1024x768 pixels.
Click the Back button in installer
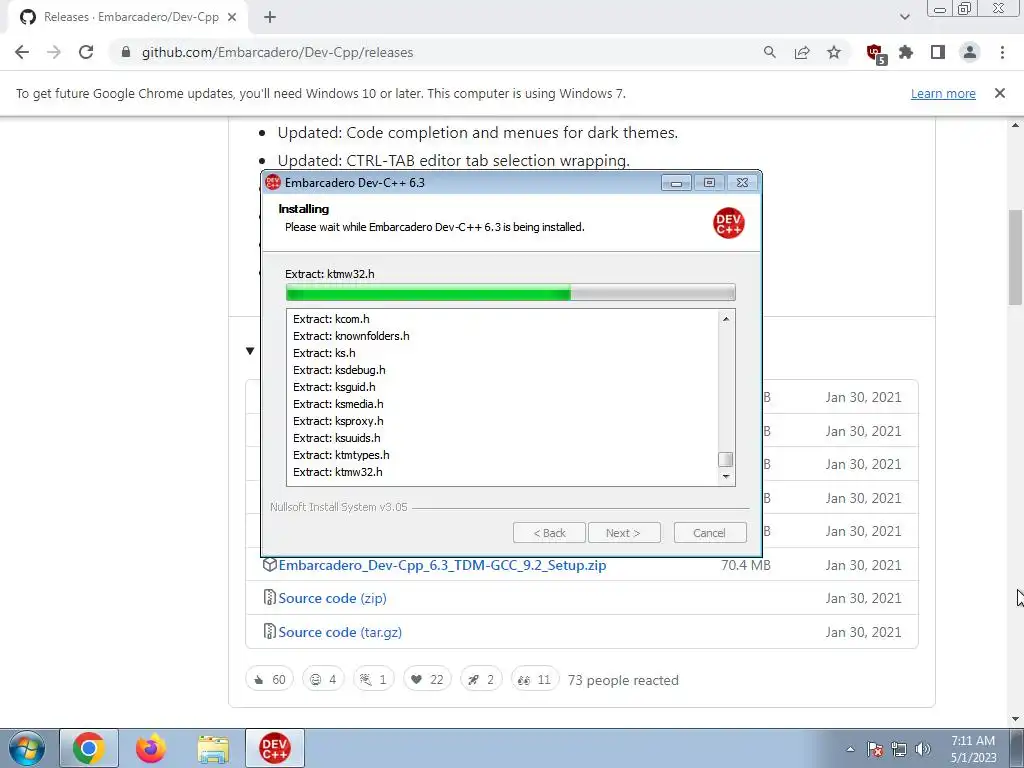pyautogui.click(x=549, y=533)
